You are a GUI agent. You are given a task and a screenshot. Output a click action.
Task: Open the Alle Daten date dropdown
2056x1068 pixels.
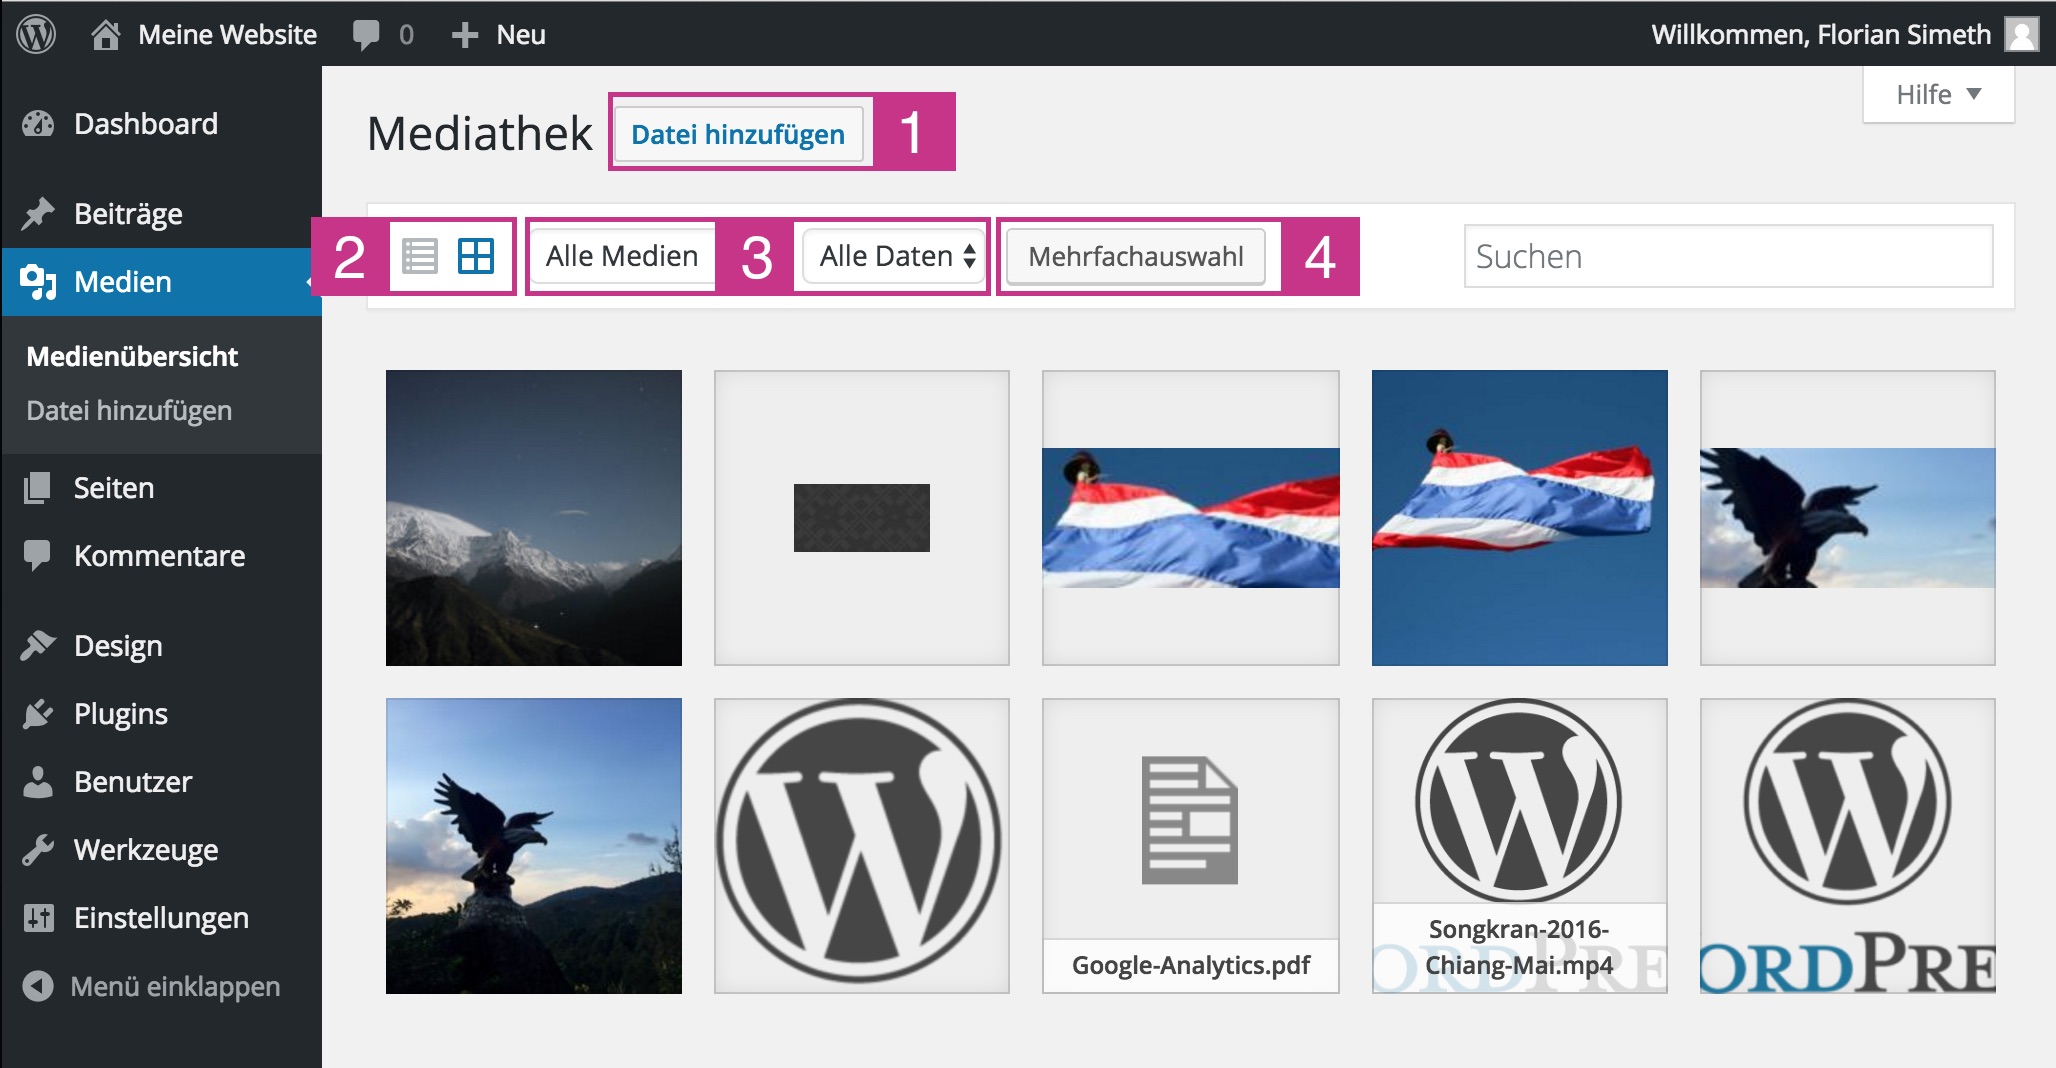(x=895, y=256)
